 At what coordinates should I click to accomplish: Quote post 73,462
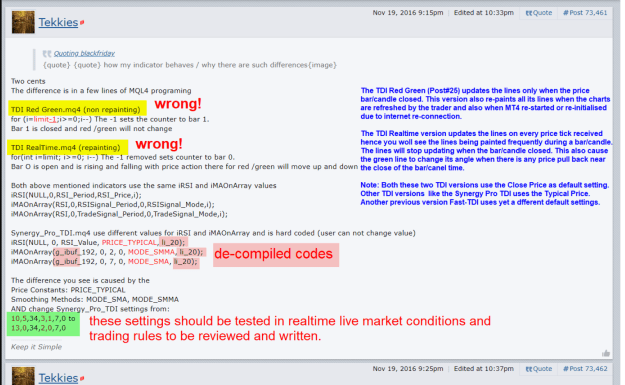(539, 369)
